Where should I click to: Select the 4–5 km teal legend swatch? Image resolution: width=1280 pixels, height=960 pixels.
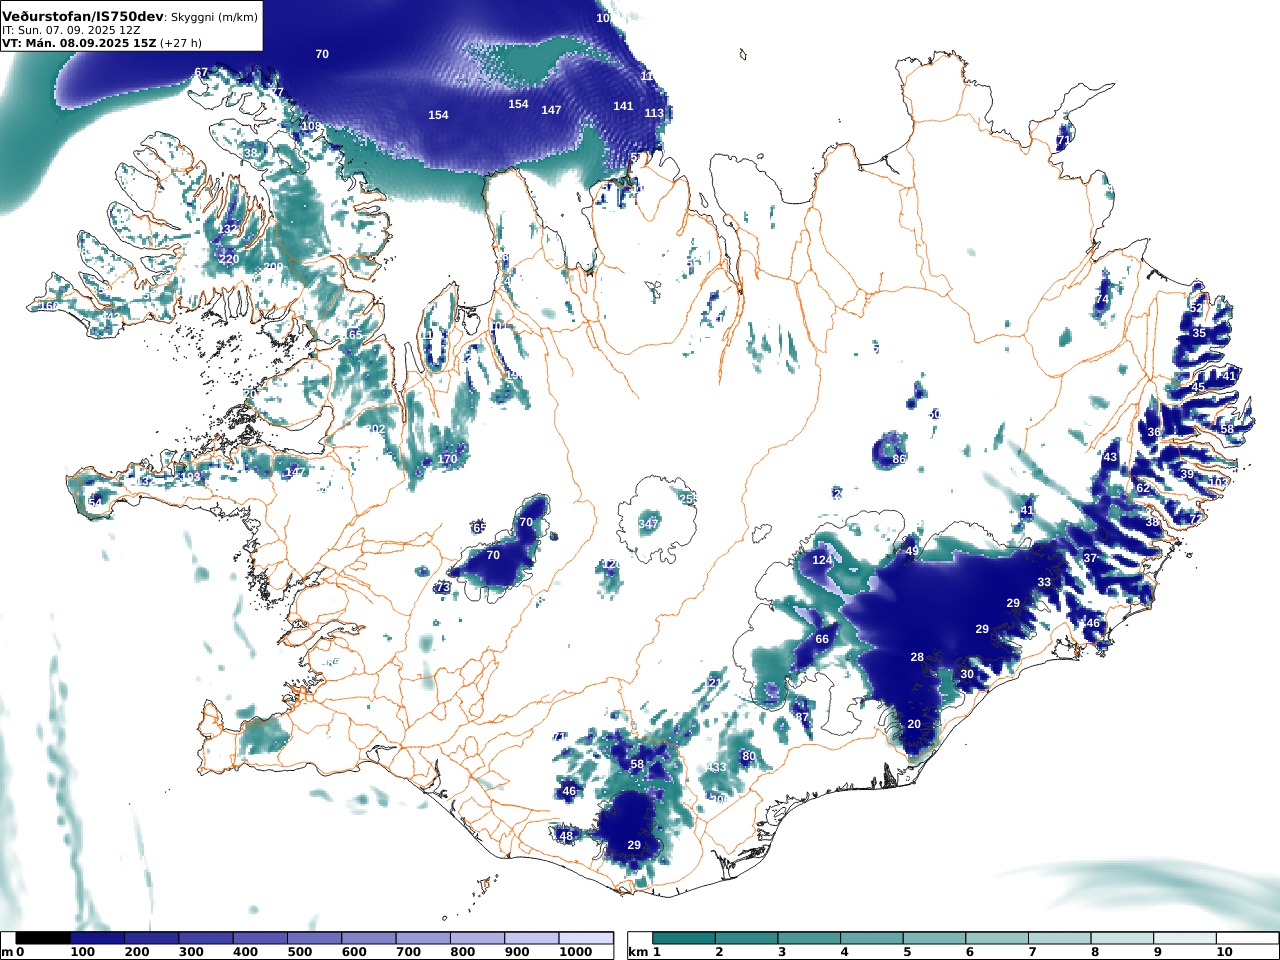click(872, 938)
